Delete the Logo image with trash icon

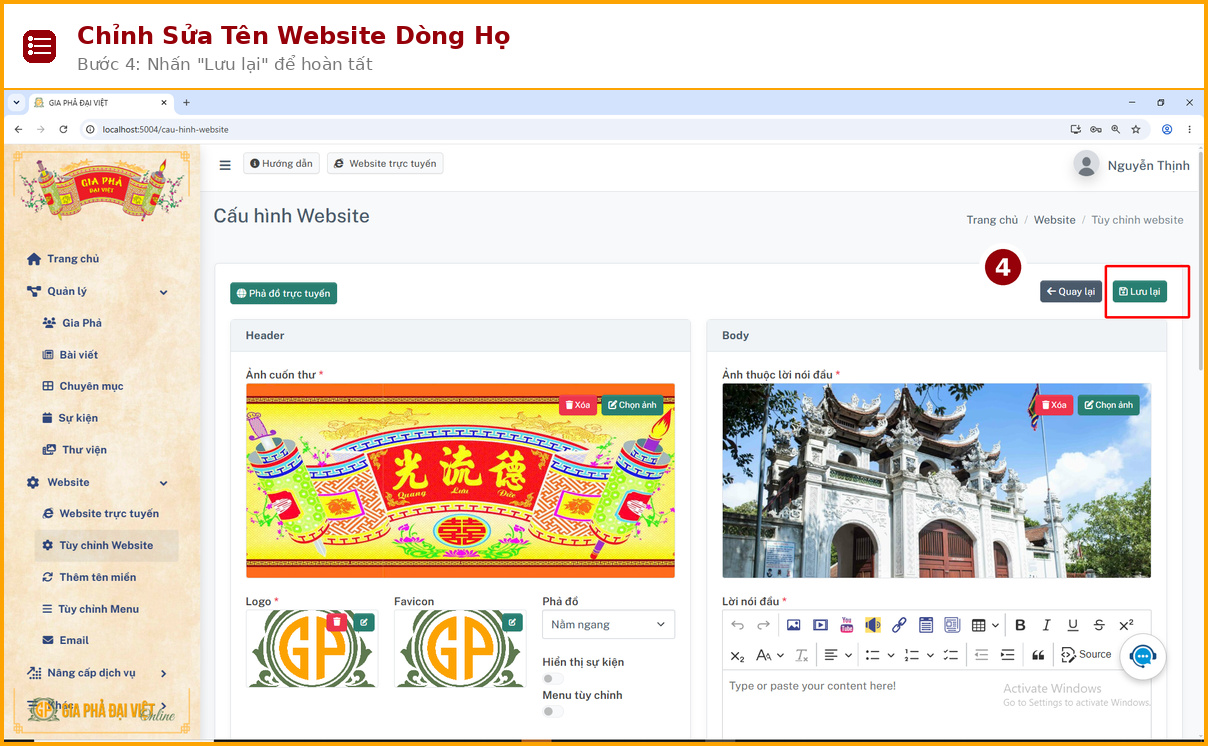[x=337, y=622]
